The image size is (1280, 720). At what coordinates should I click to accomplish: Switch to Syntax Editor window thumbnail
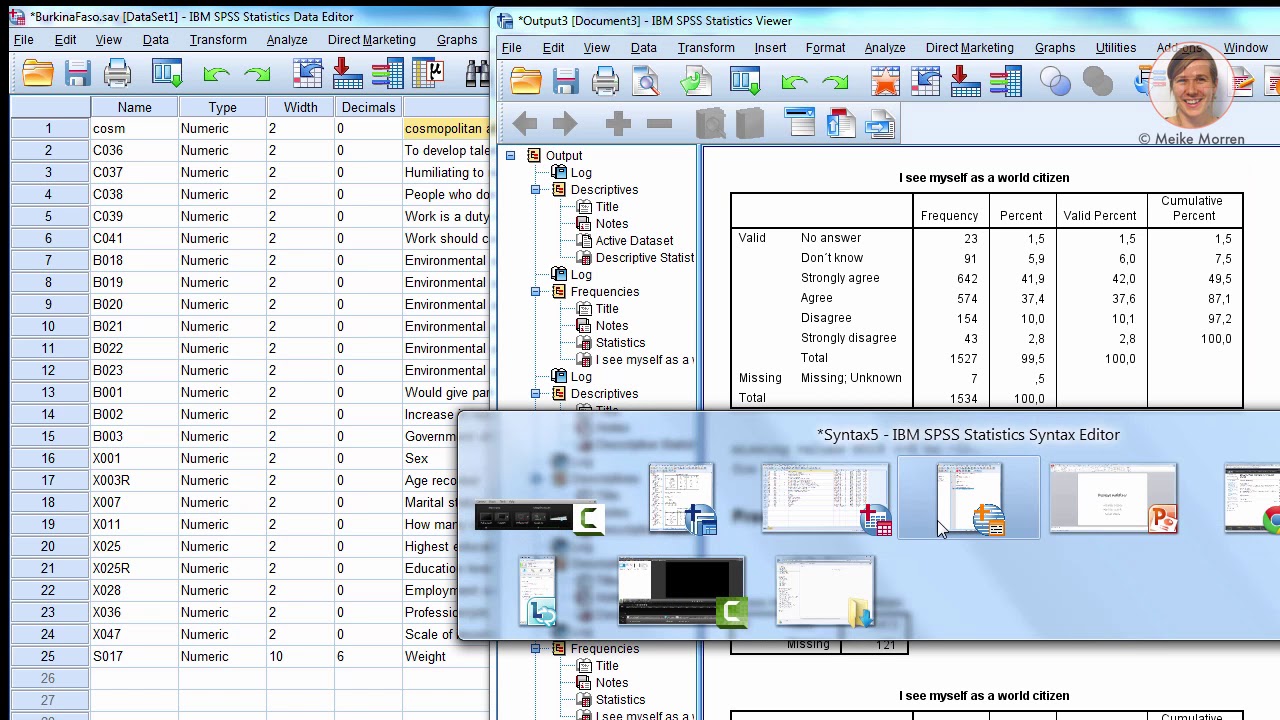pos(969,498)
